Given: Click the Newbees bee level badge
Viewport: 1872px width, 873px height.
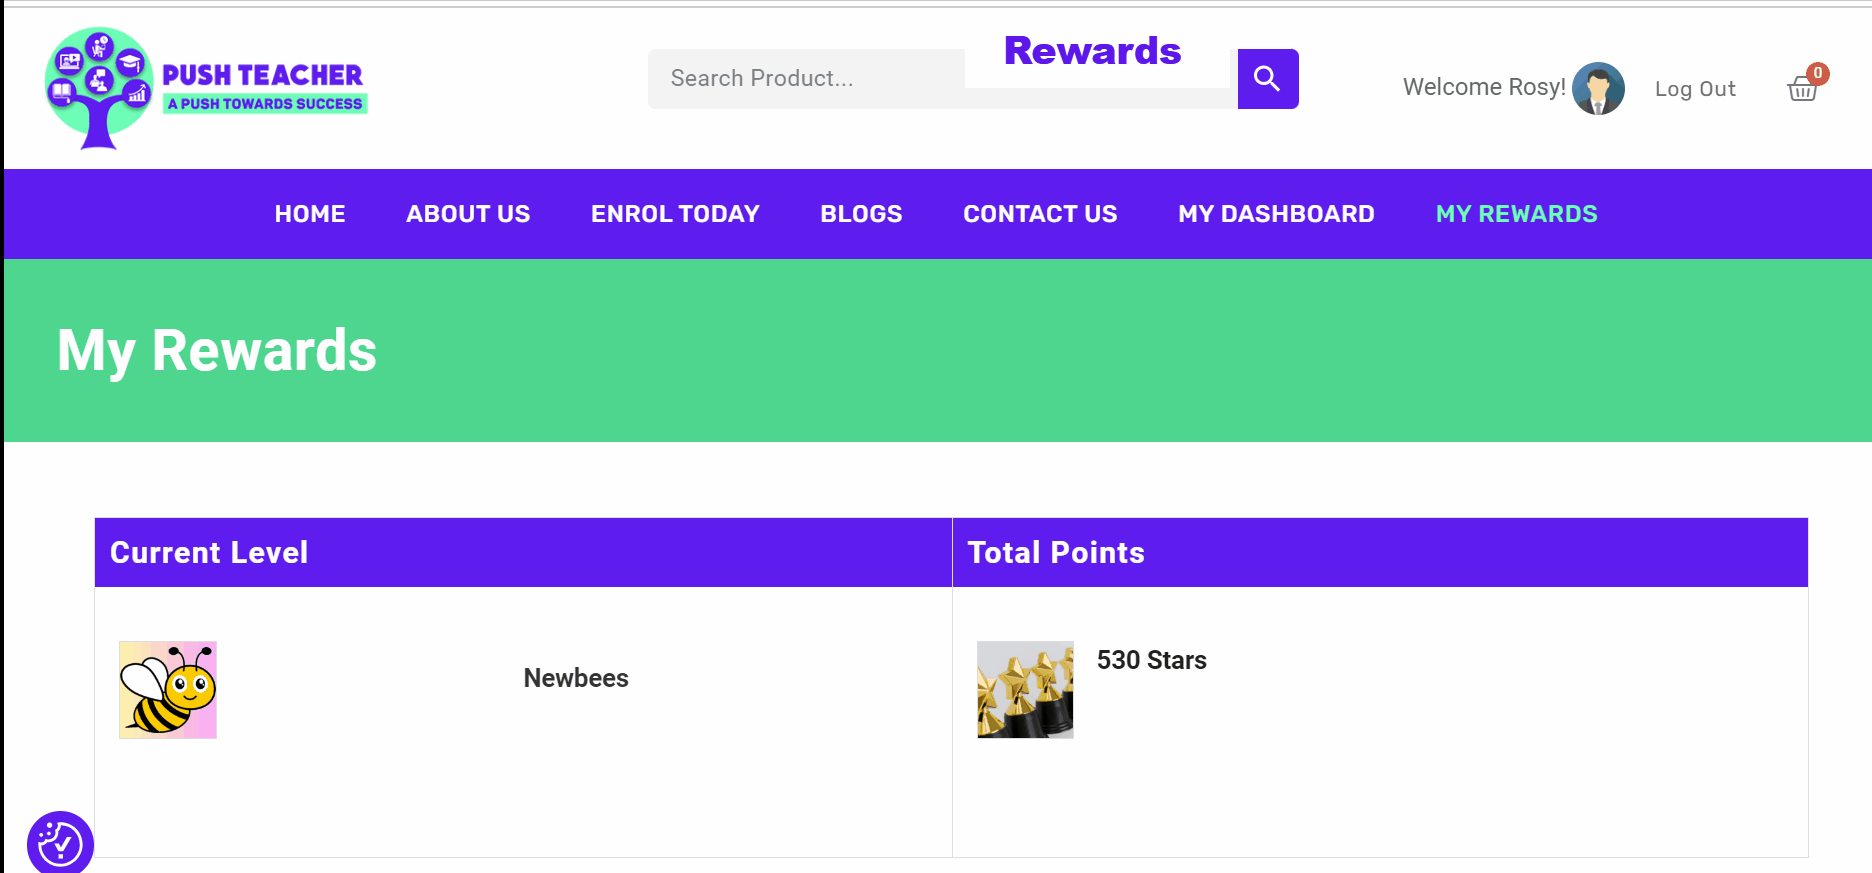Looking at the screenshot, I should 167,690.
